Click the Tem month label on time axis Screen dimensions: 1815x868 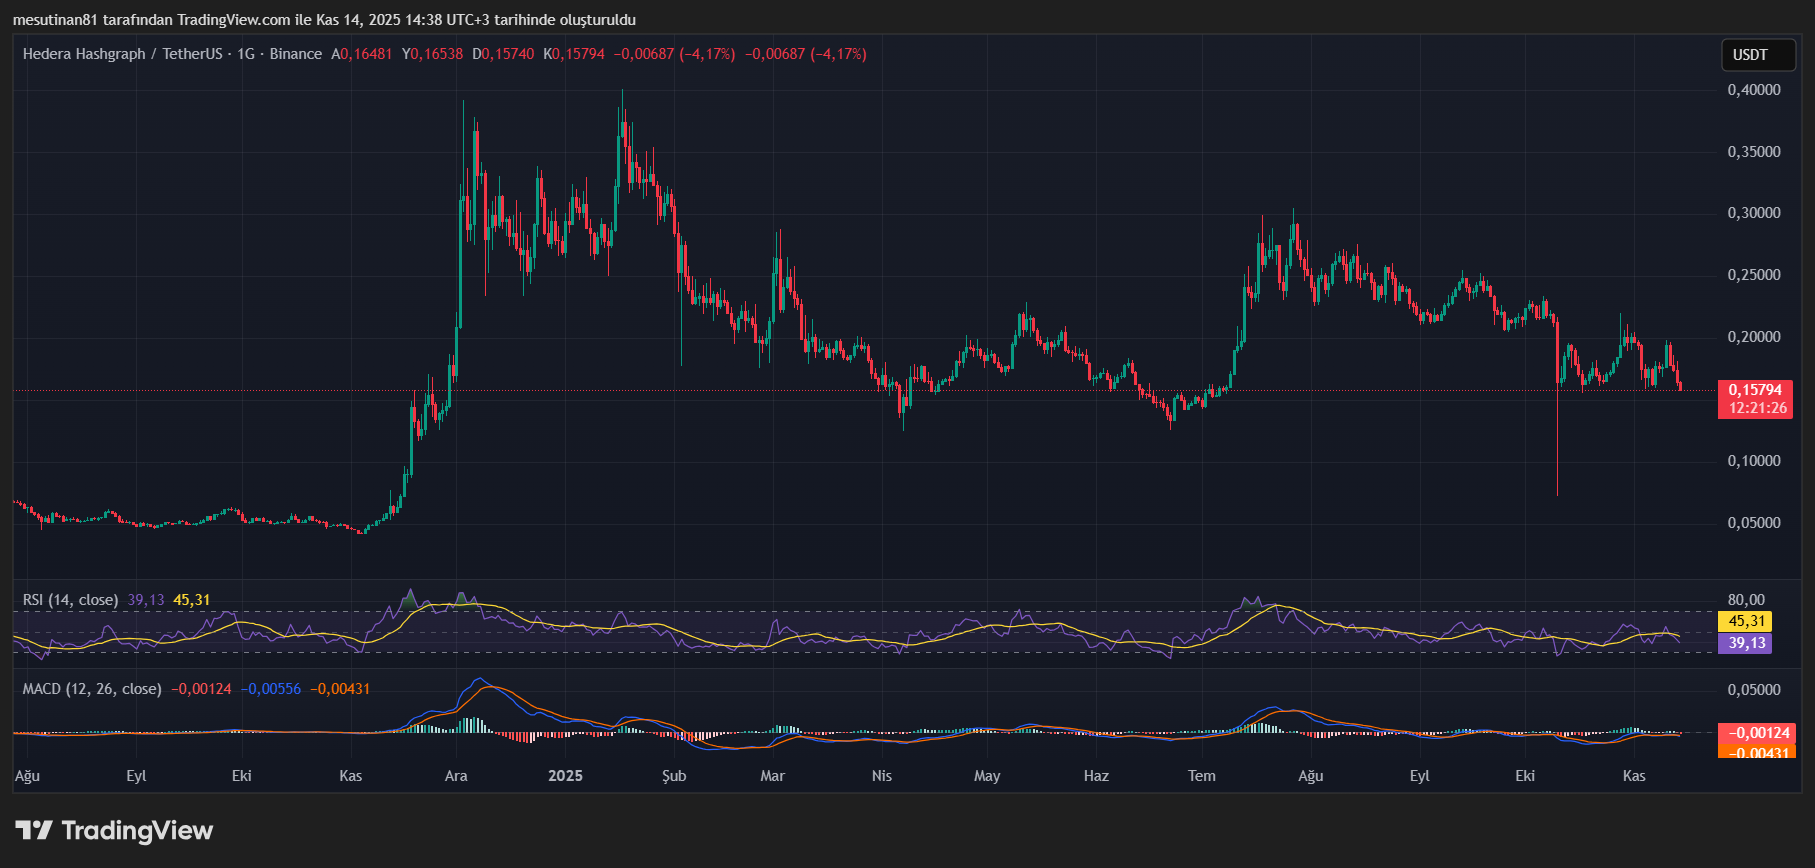point(1201,776)
